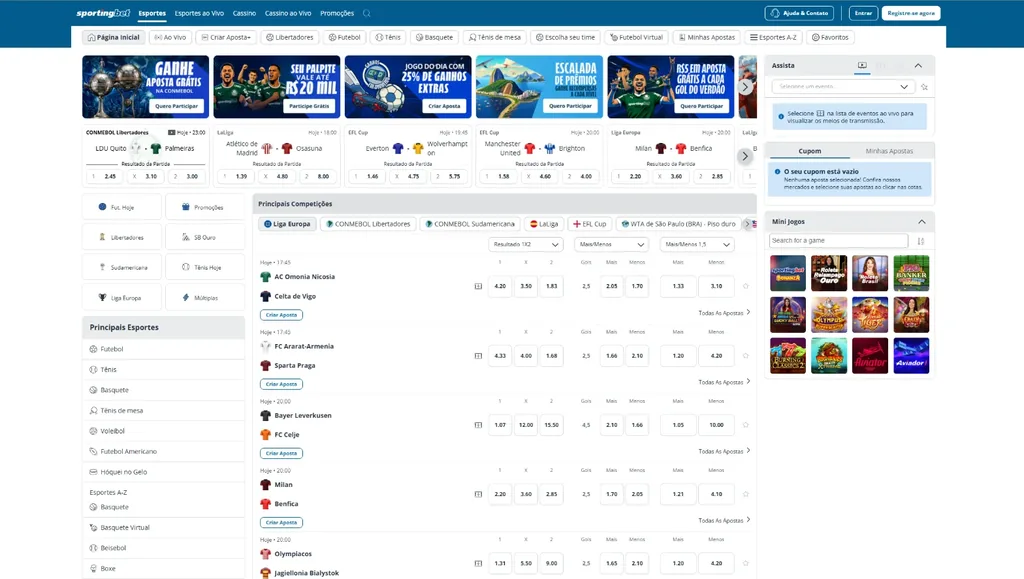Image resolution: width=1024 pixels, height=579 pixels.
Task: Show next featured matches arrow
Action: point(745,156)
